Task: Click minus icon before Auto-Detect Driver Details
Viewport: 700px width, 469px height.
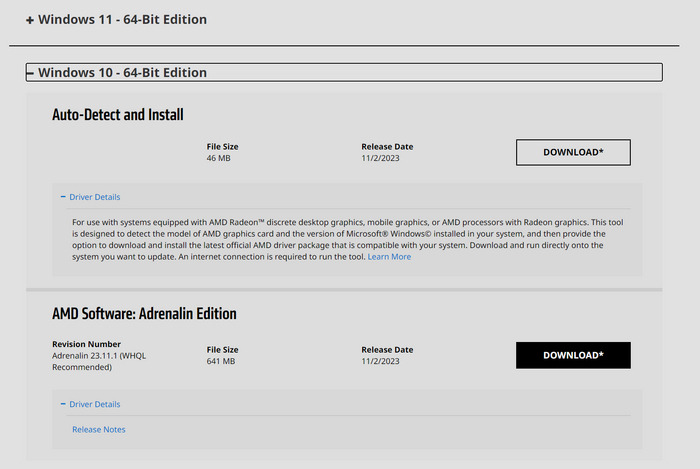Action: pos(63,197)
